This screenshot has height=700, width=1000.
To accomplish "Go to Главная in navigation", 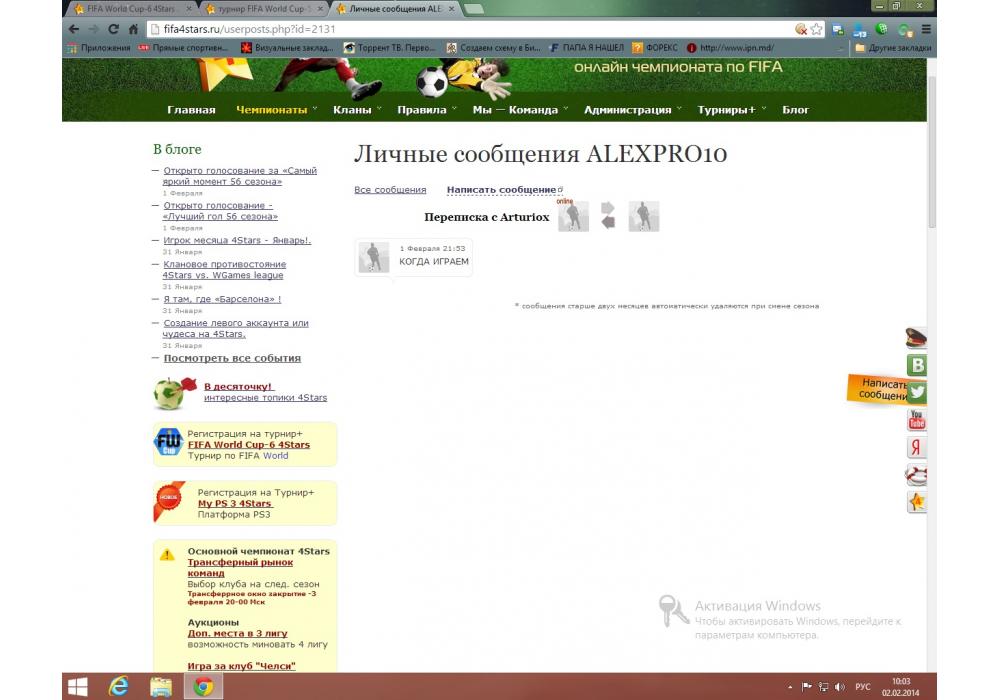I will pyautogui.click(x=191, y=110).
